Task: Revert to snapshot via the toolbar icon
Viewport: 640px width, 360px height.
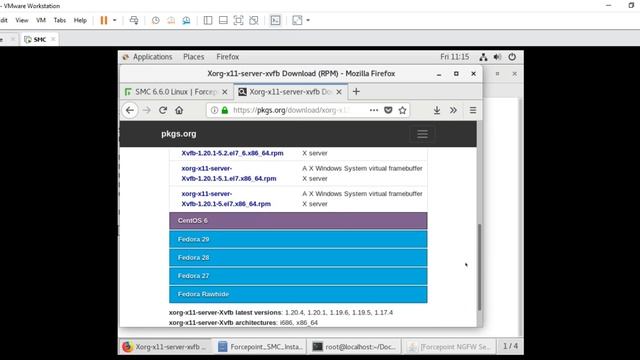Action: click(171, 20)
